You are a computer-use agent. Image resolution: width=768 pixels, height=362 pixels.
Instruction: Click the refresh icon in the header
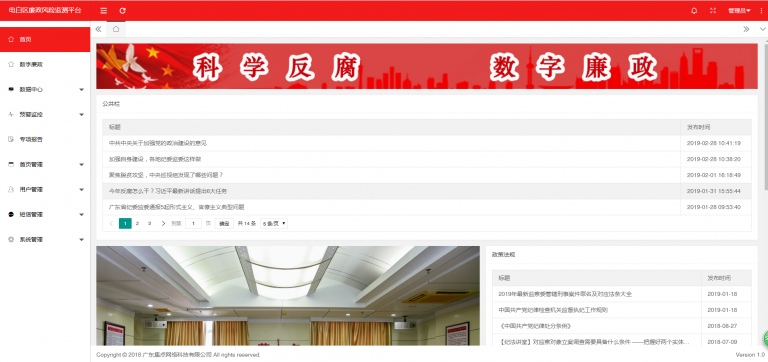pyautogui.click(x=122, y=10)
